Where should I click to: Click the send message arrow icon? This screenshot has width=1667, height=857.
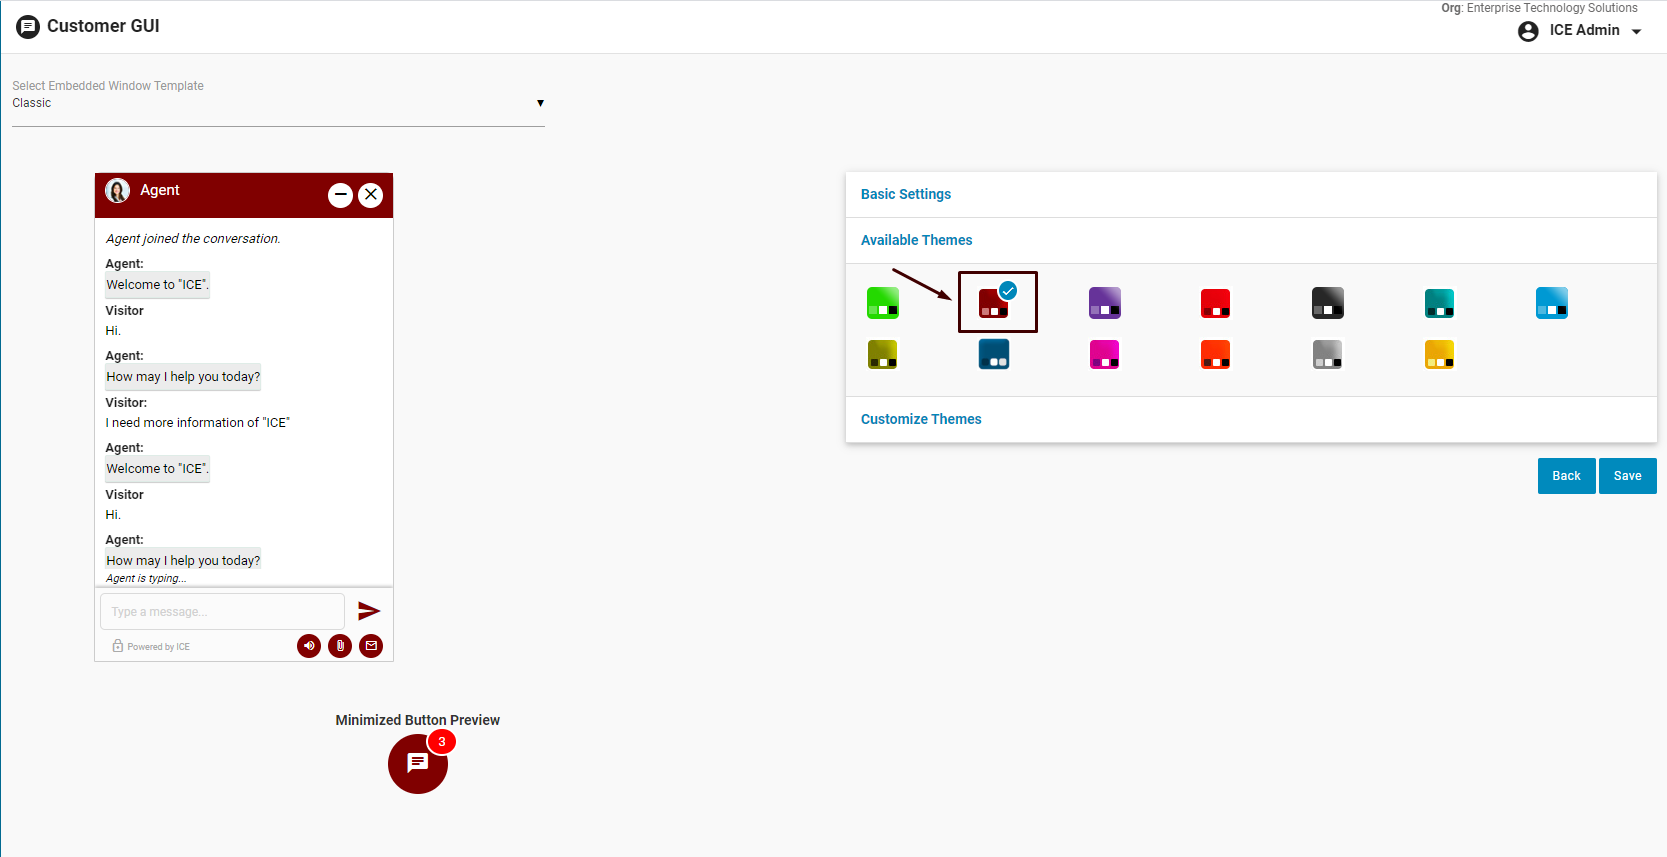tap(369, 611)
